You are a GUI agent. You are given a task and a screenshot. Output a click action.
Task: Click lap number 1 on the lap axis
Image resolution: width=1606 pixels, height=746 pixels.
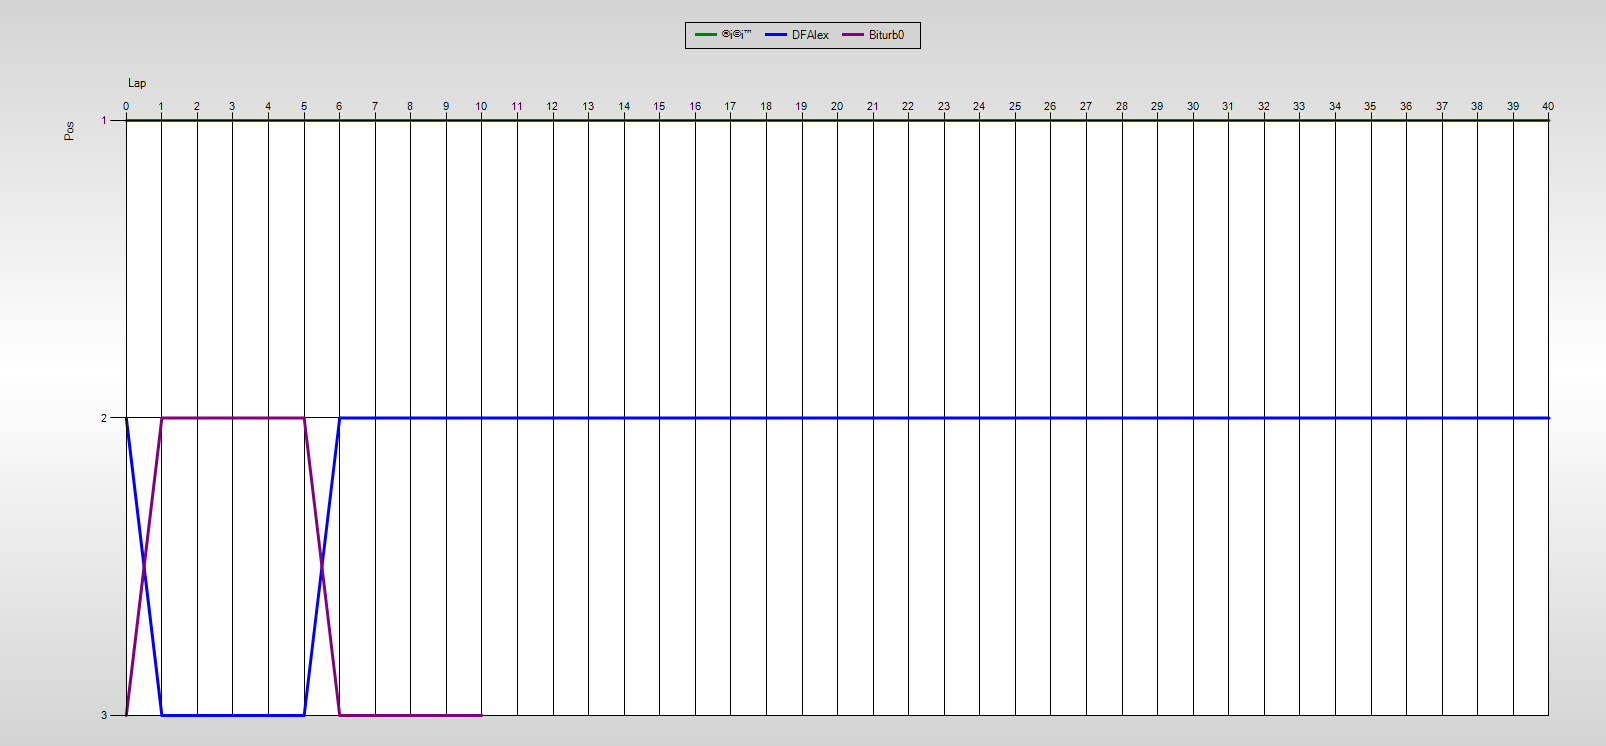point(161,106)
